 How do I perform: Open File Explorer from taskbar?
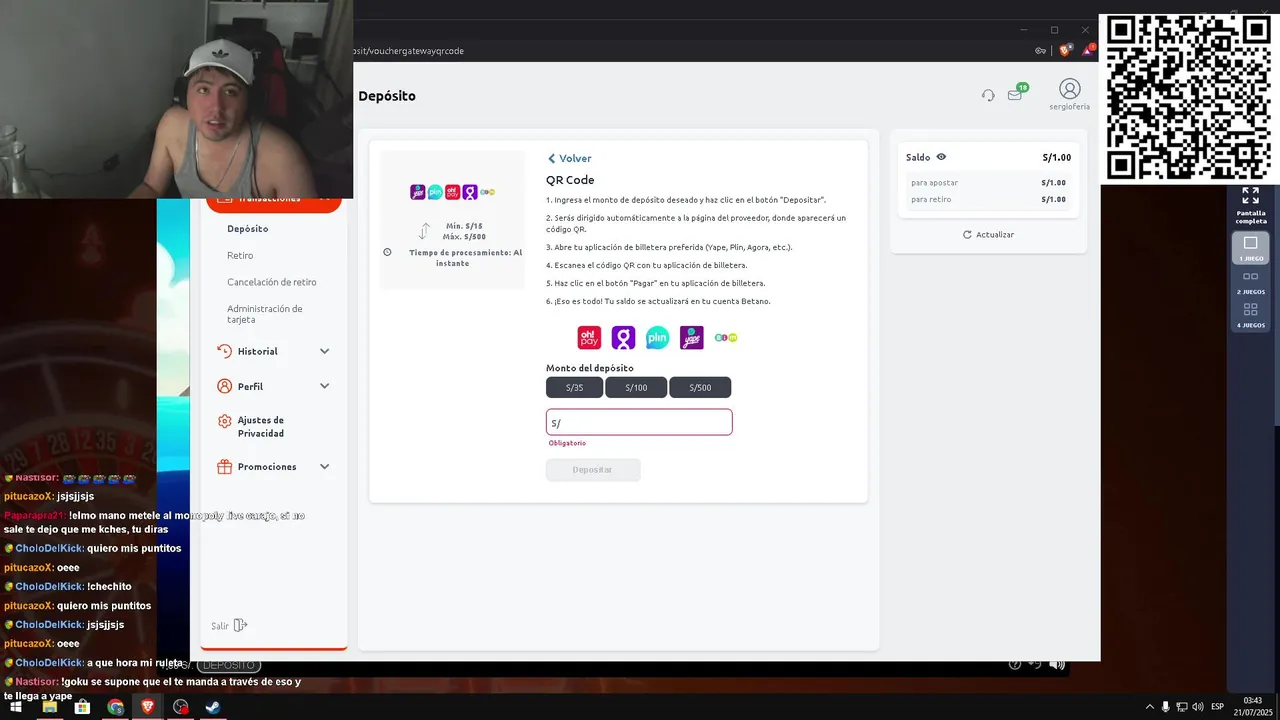point(49,707)
